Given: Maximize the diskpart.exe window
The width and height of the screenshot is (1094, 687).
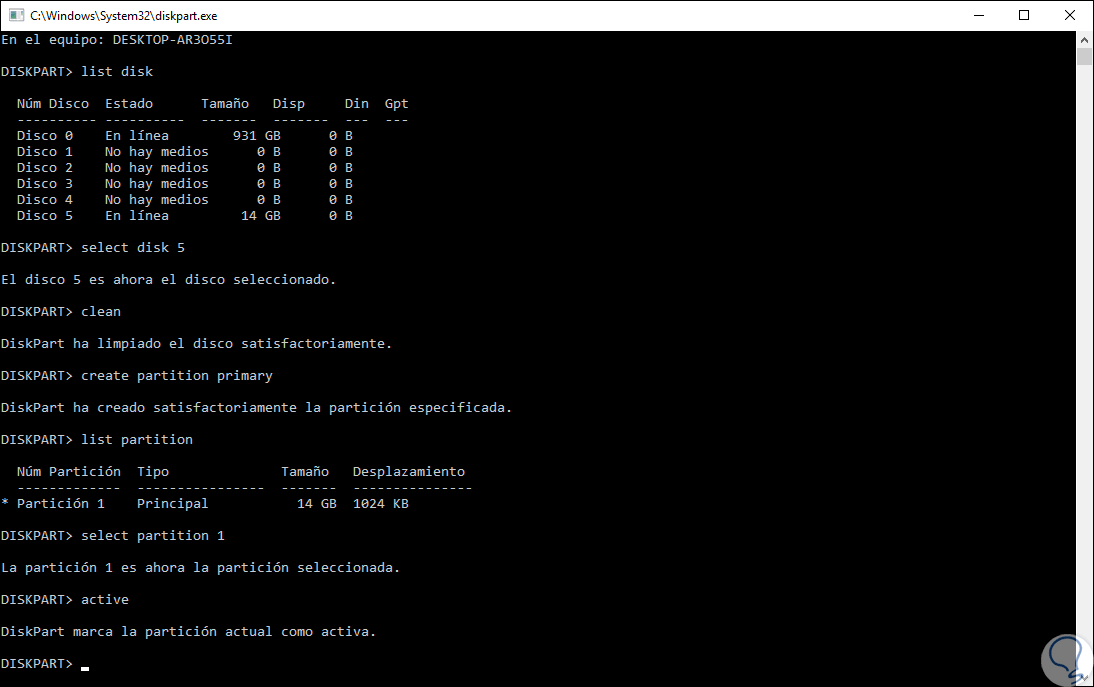Looking at the screenshot, I should (x=1024, y=15).
